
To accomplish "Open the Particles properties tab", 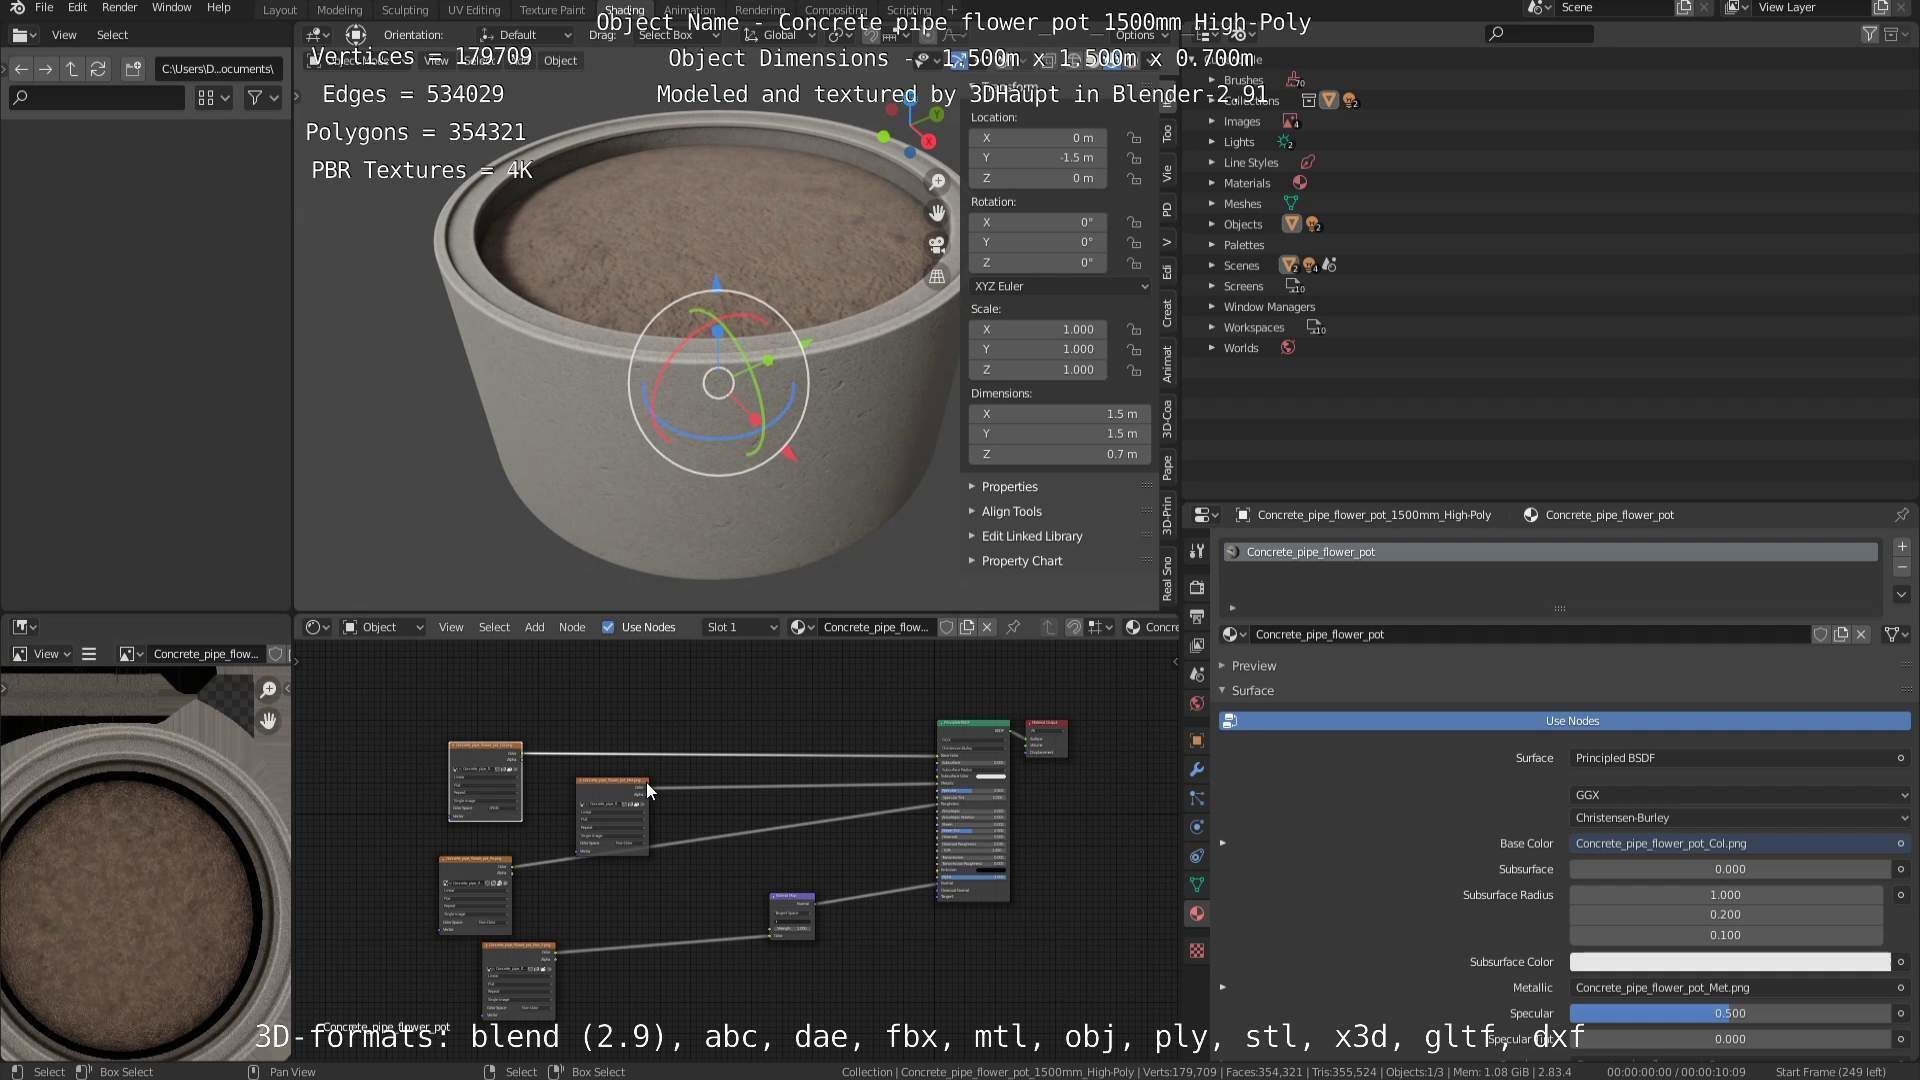I will tap(1197, 798).
